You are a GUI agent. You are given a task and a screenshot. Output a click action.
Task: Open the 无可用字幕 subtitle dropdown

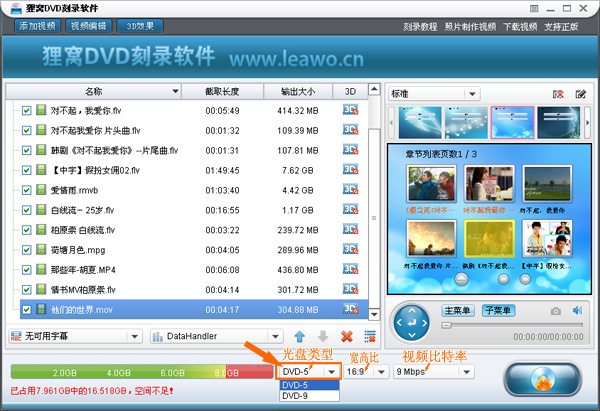(75, 336)
